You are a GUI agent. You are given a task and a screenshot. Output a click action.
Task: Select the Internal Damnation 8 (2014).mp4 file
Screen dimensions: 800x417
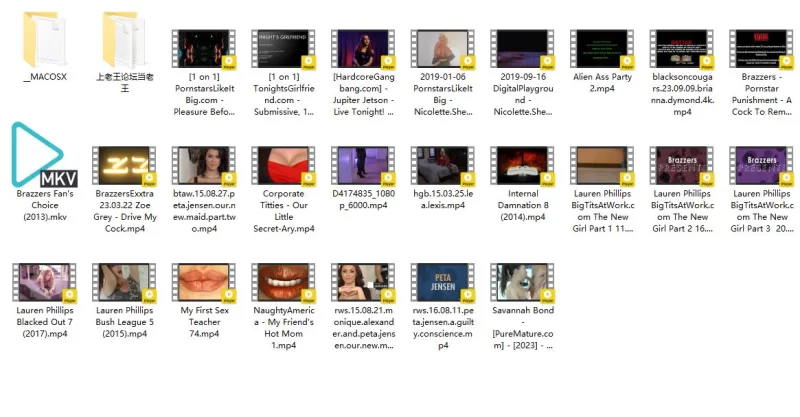522,166
